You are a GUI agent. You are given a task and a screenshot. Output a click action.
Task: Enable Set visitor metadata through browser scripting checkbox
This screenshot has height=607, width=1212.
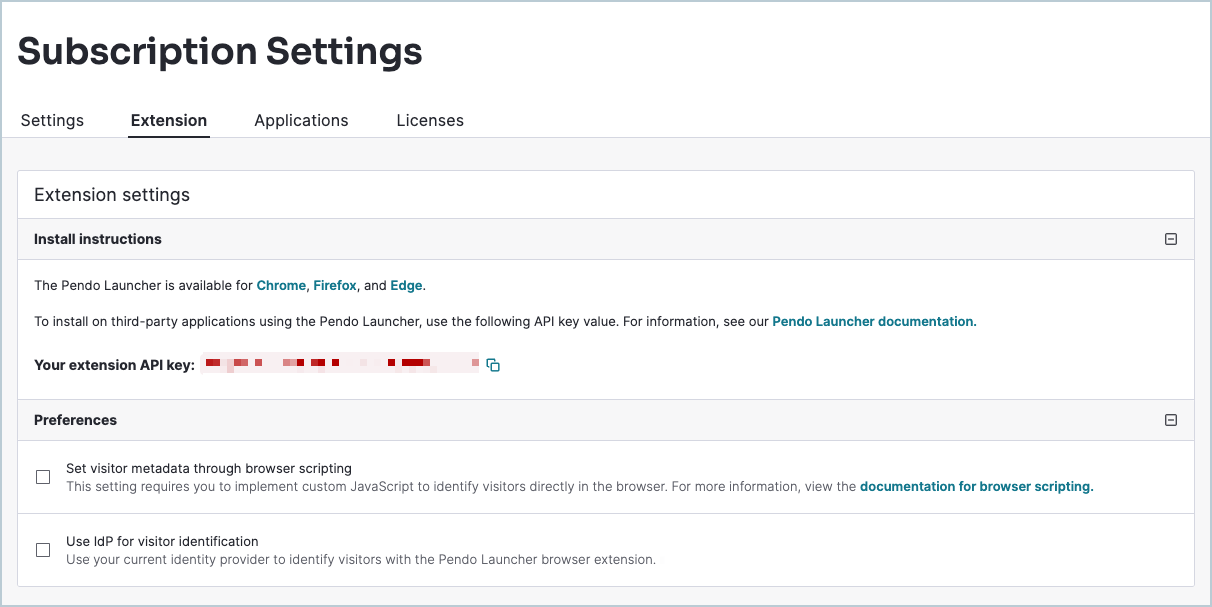click(43, 478)
